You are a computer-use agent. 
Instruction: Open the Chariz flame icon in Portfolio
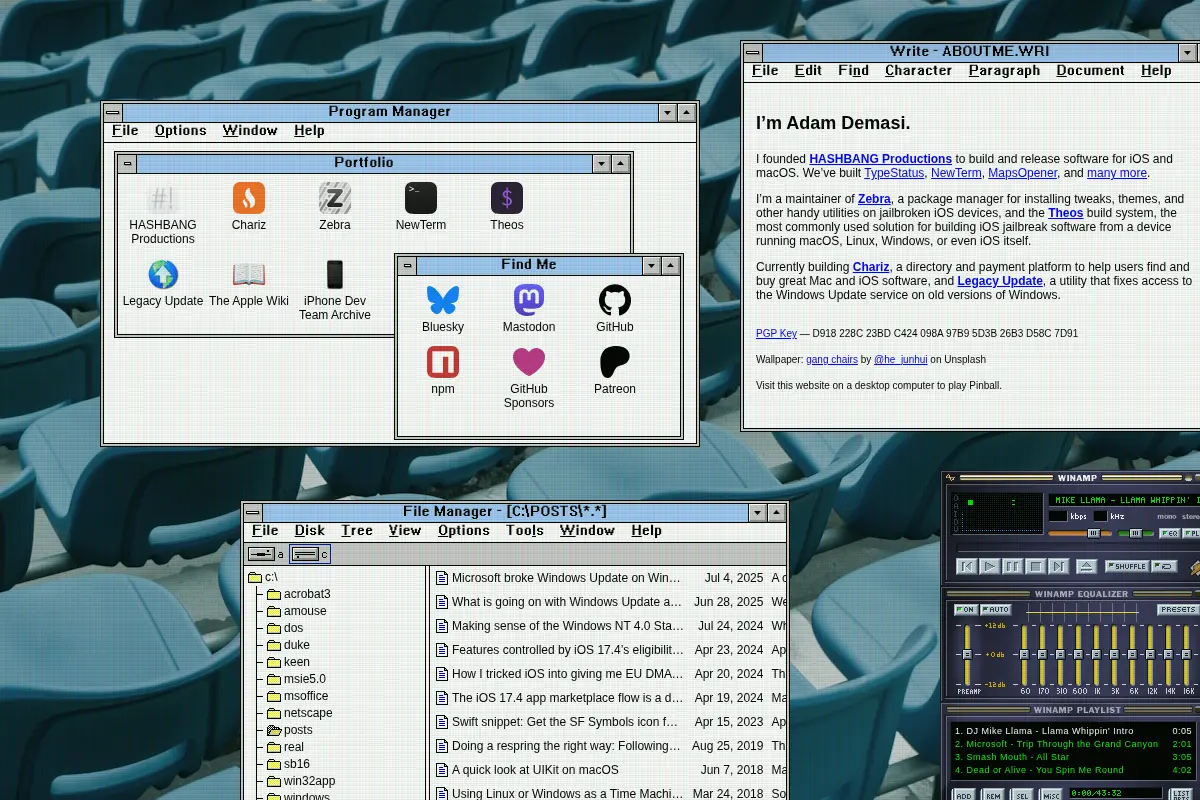click(x=249, y=207)
